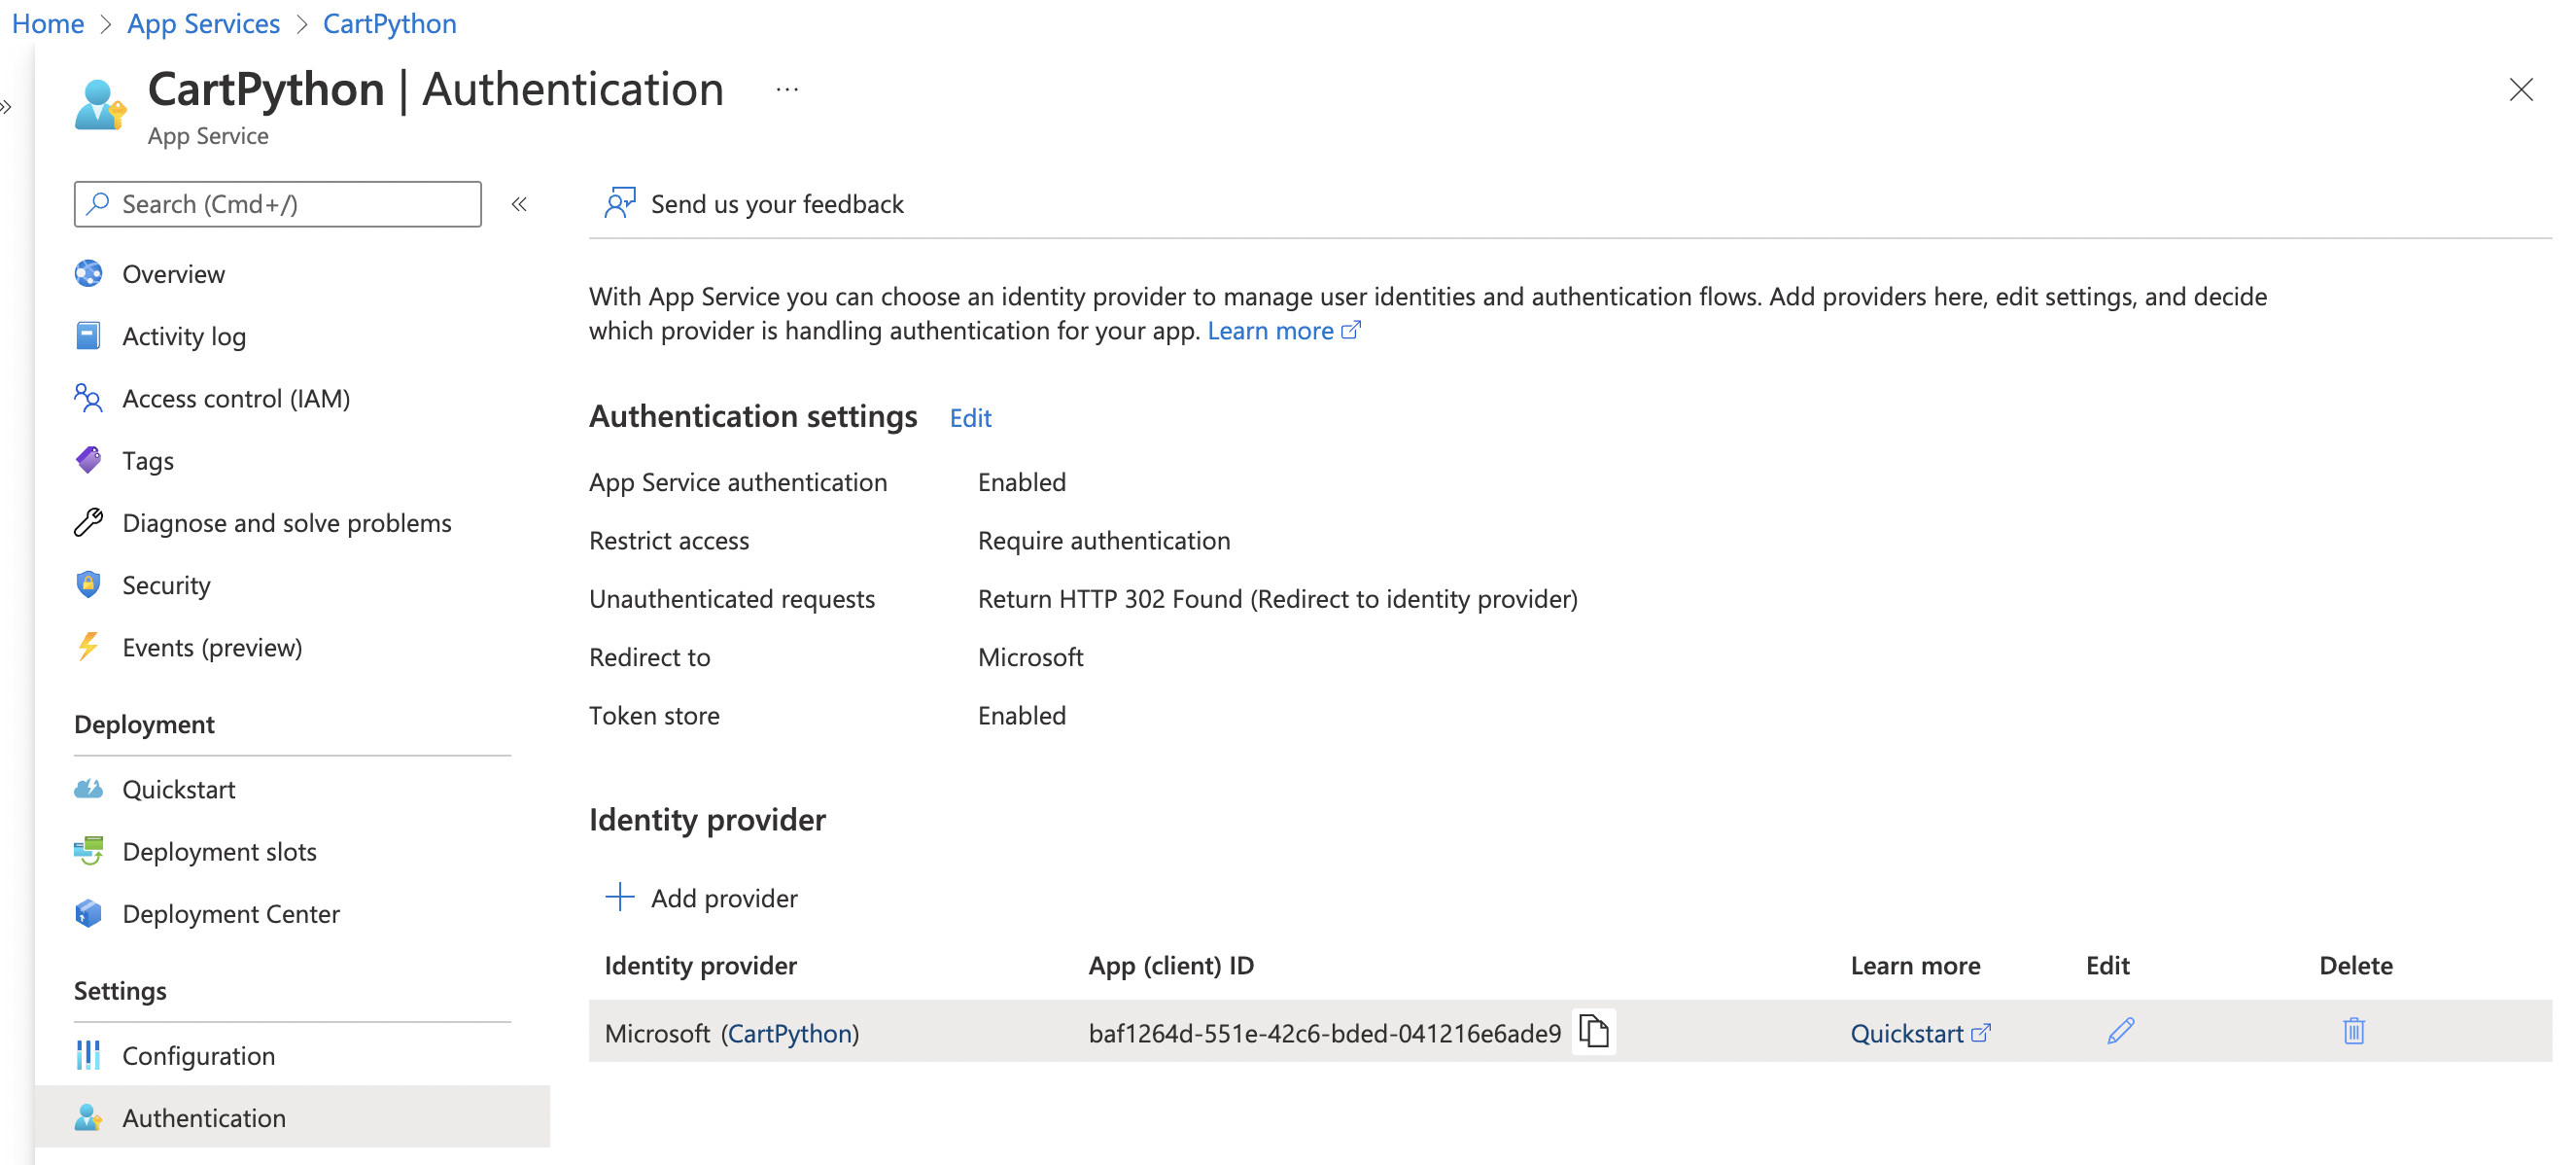The image size is (2576, 1165).
Task: Click 'Return HTTP 302 Found' value text
Action: point(1277,598)
